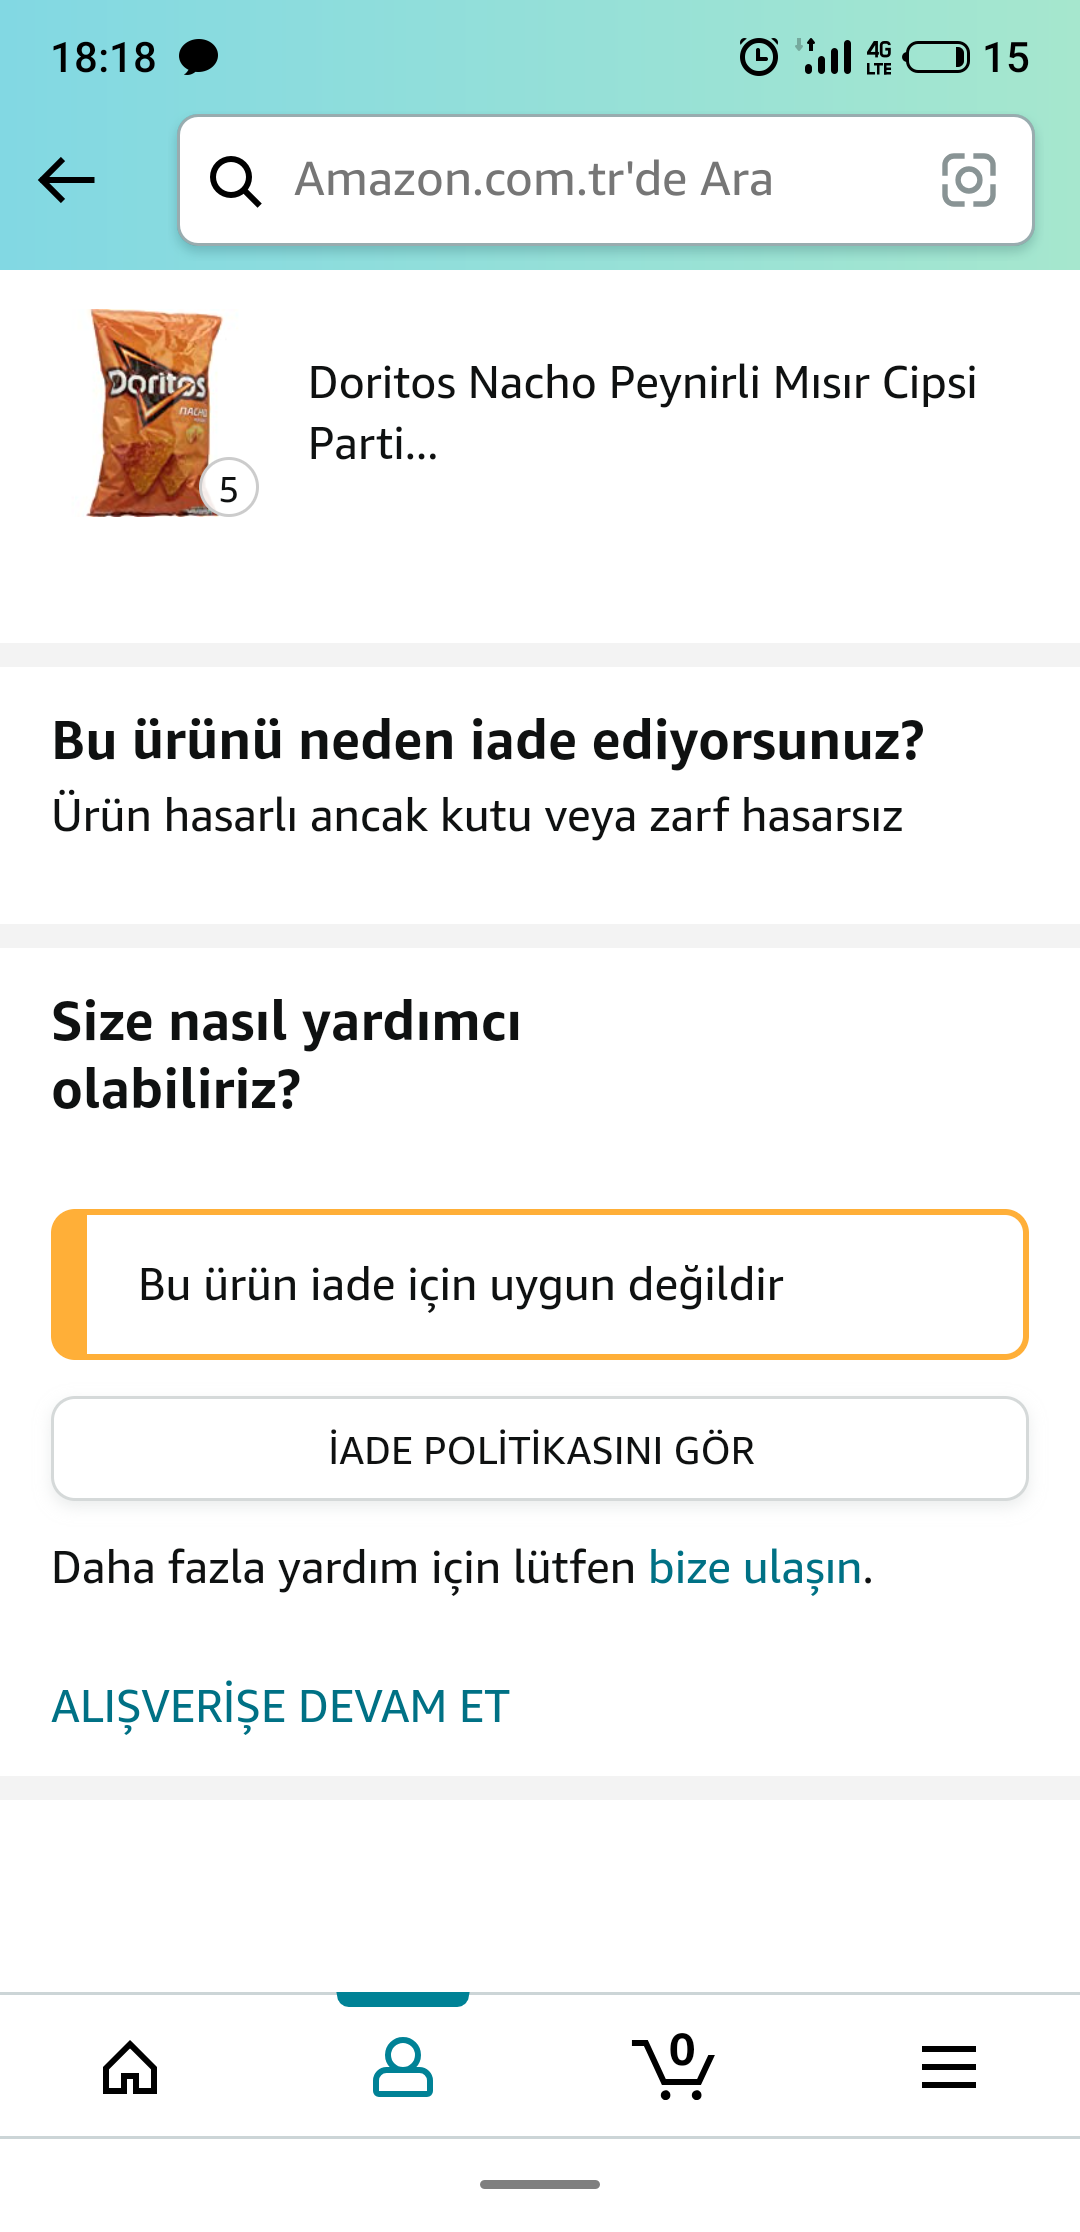
Task: Go to Home tab icon
Action: (x=130, y=2067)
